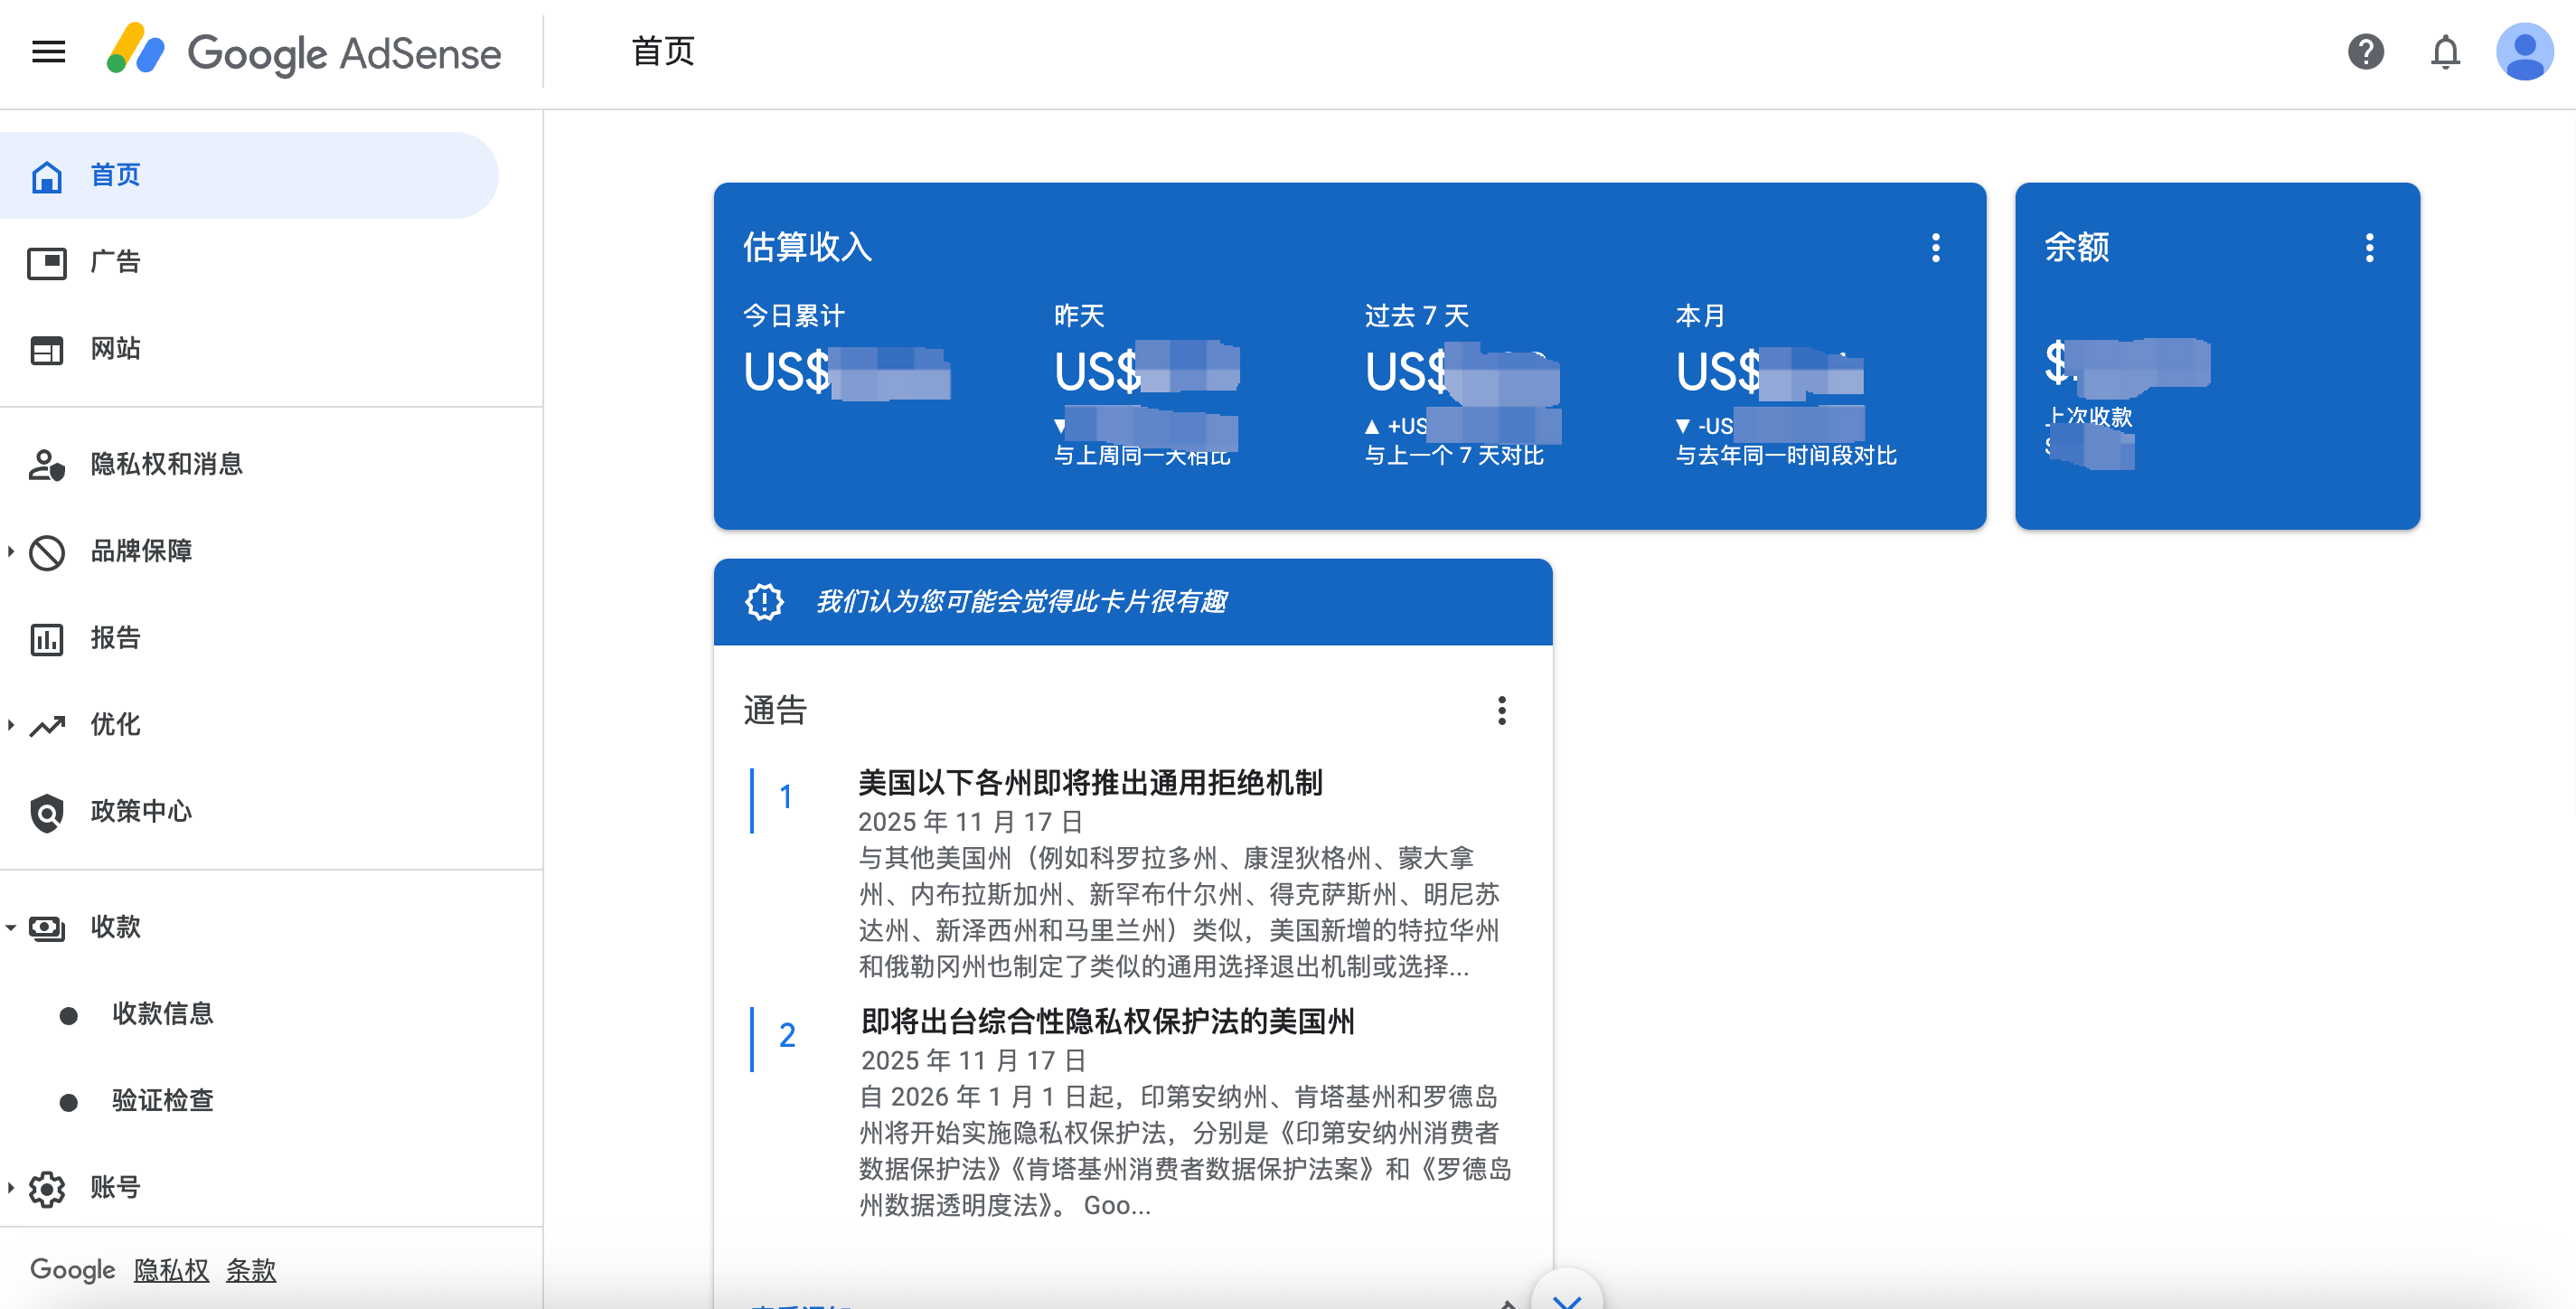Click the shield icon beside 政策中心
Screen dimensions: 2576x1309
click(x=46, y=813)
